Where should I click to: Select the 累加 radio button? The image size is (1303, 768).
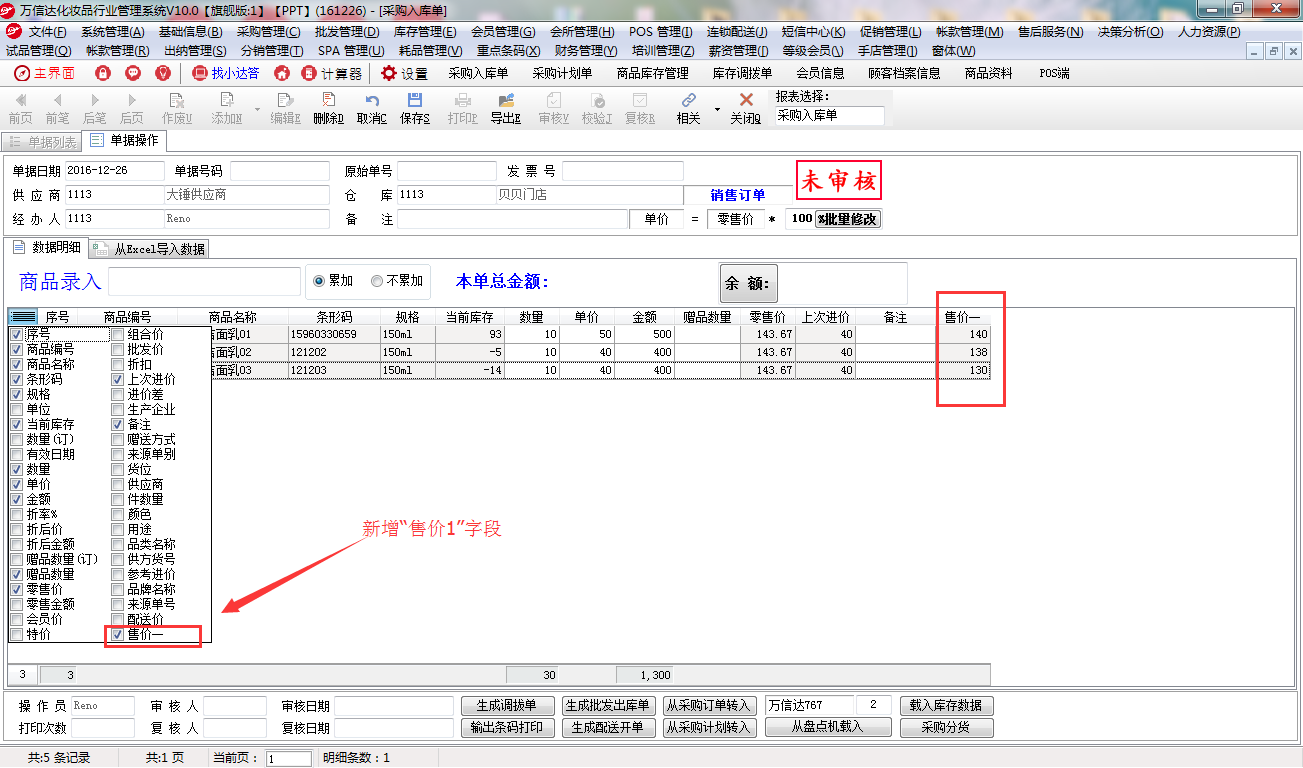point(320,281)
